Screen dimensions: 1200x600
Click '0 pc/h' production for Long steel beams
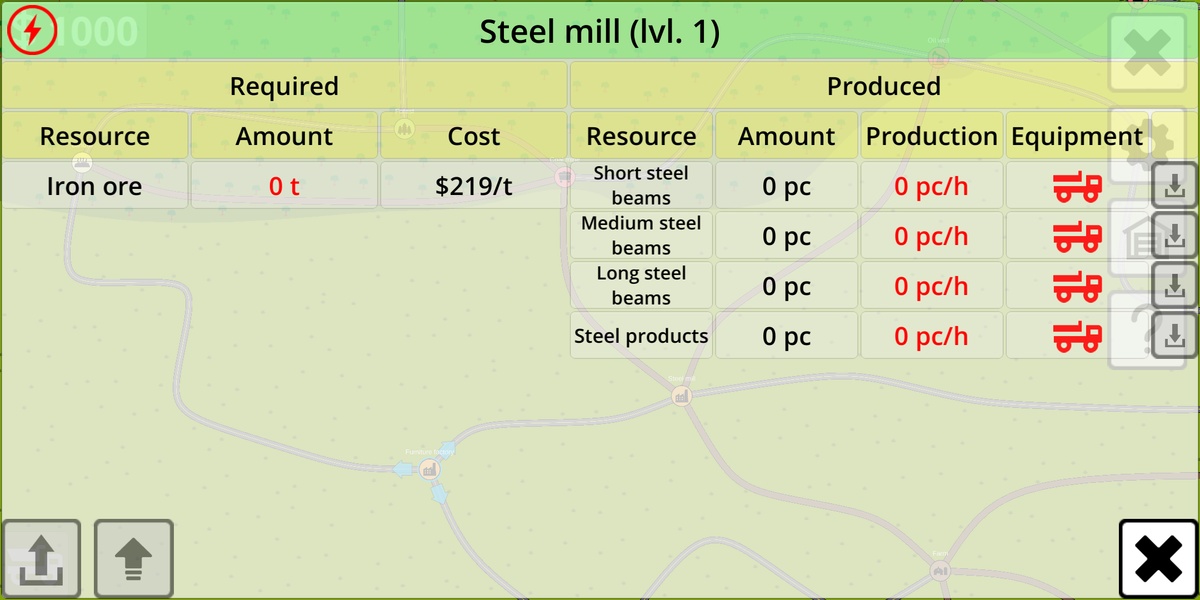(x=932, y=286)
